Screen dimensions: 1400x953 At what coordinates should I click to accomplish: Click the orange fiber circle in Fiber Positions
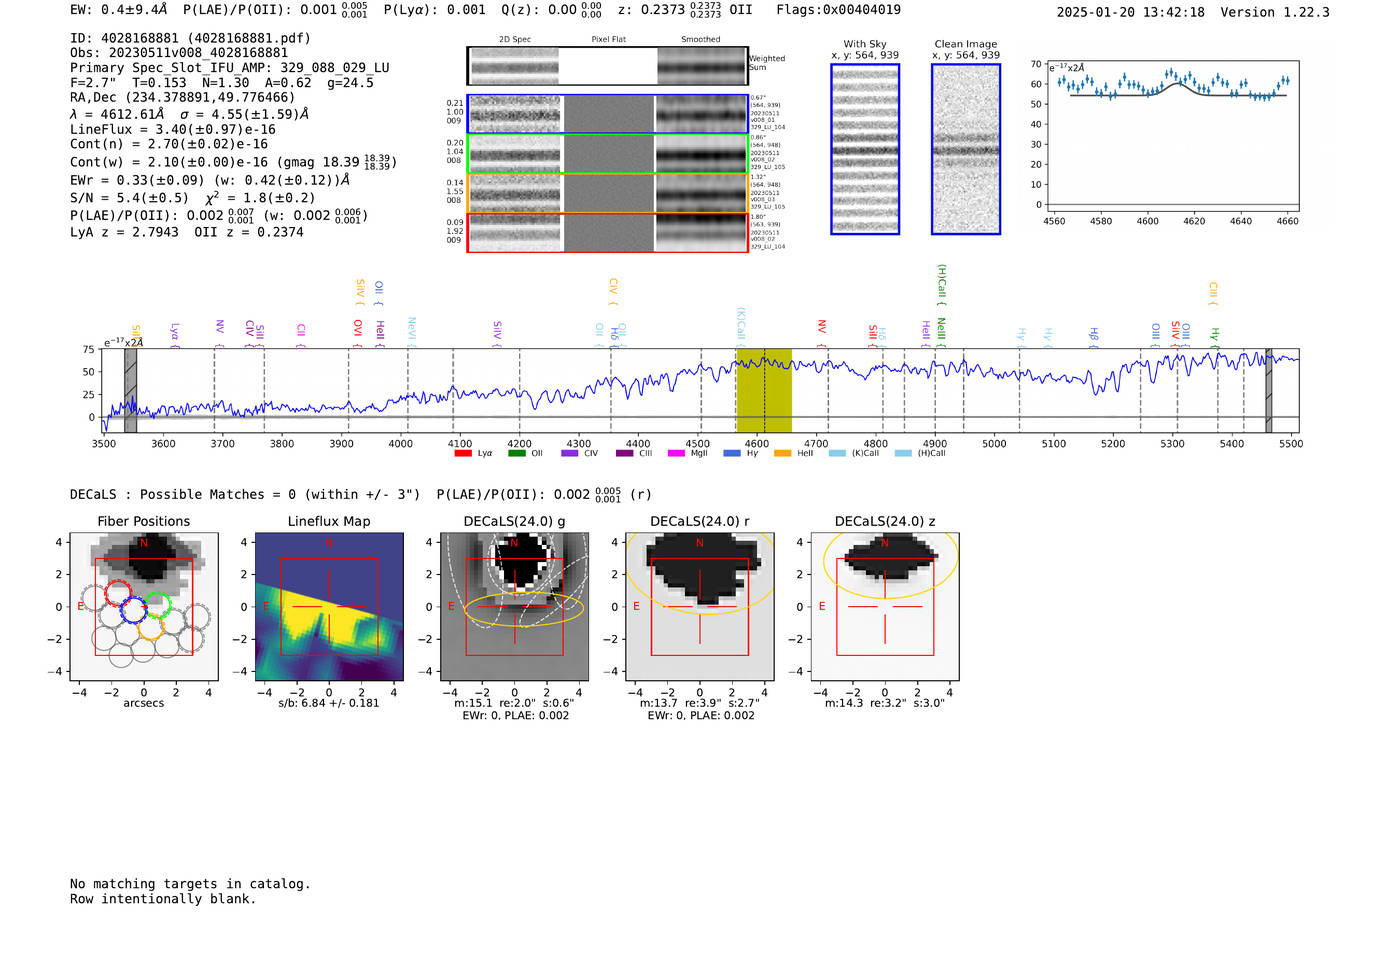(x=151, y=627)
